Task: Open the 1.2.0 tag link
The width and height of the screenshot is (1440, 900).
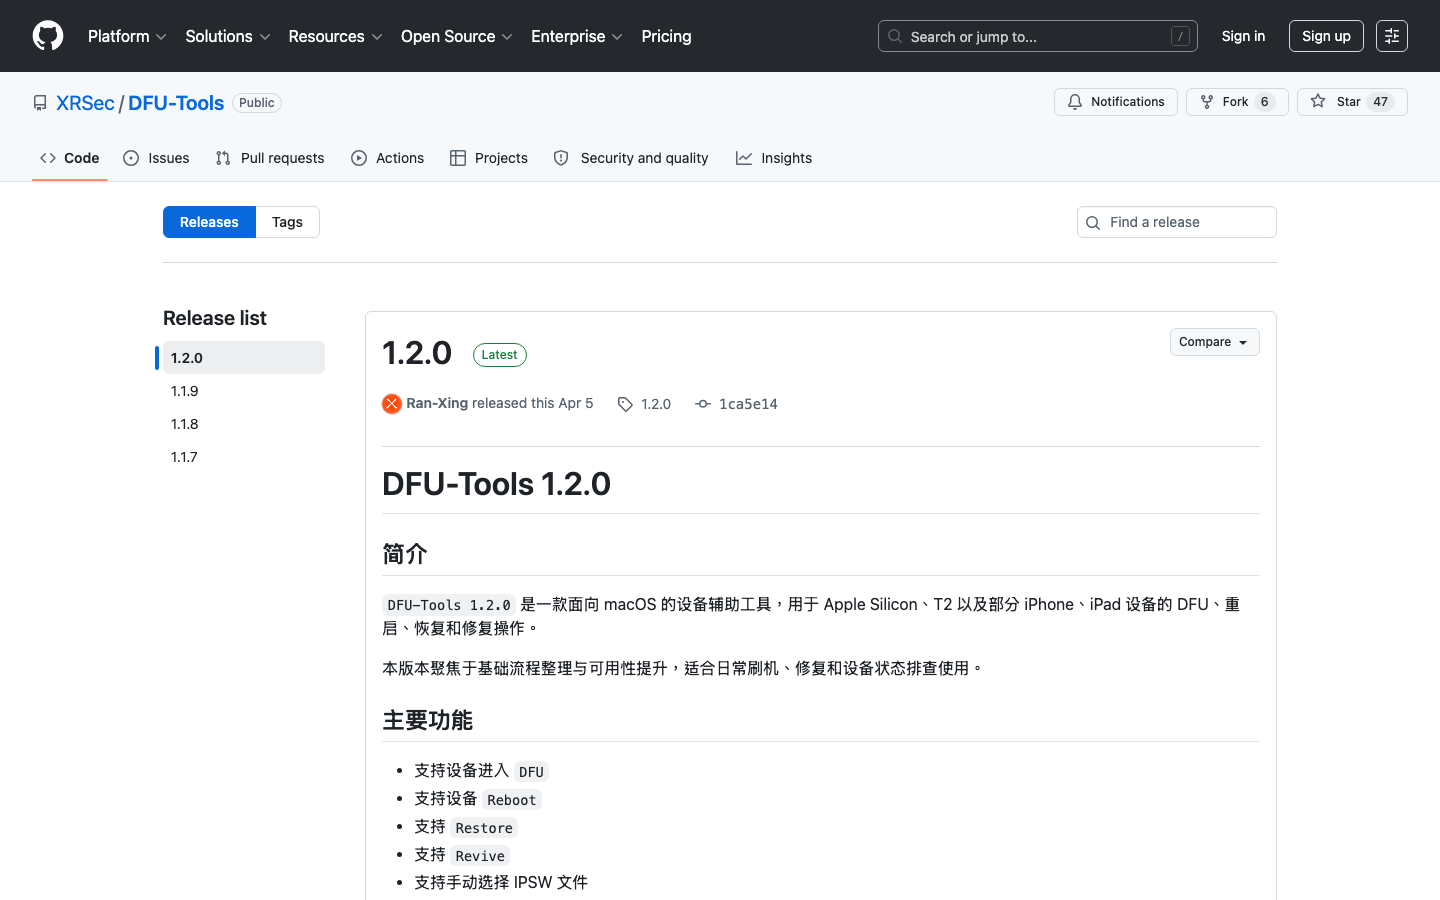Action: coord(656,404)
